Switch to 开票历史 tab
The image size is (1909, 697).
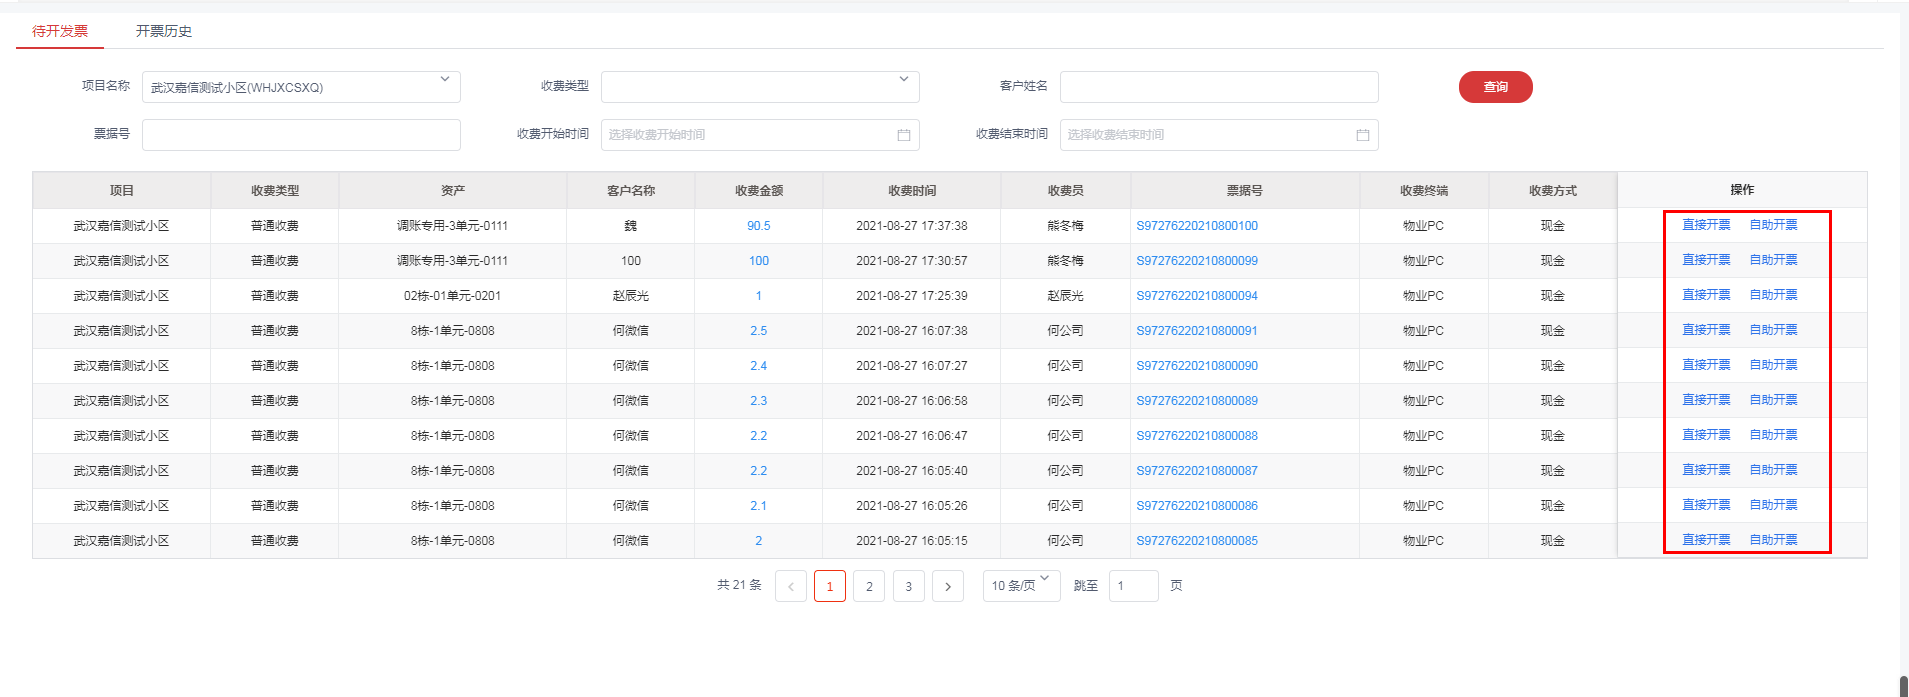click(164, 31)
